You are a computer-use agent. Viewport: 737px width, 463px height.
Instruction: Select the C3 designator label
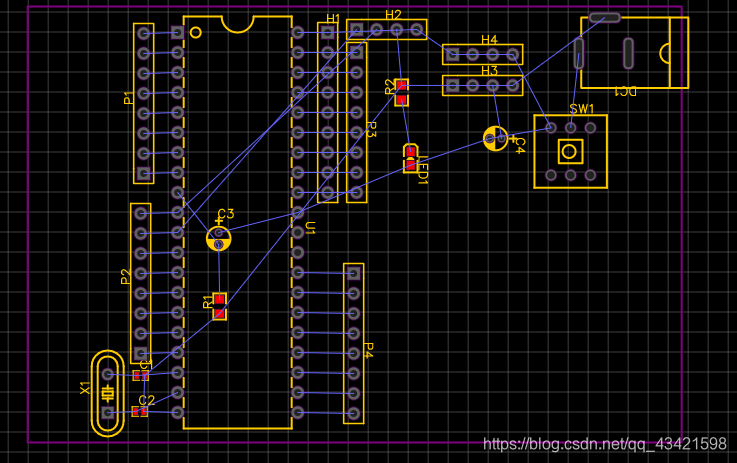pos(226,214)
